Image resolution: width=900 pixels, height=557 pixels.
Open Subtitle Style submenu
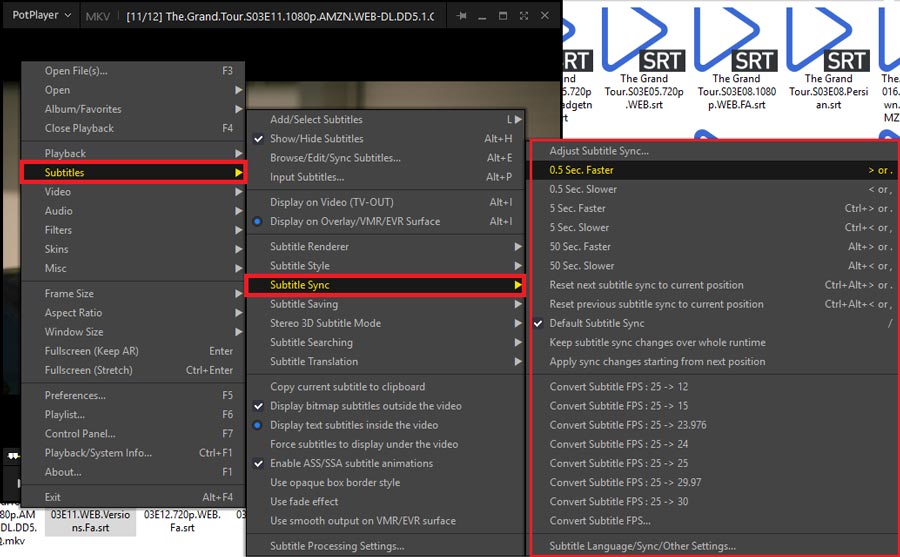[386, 266]
